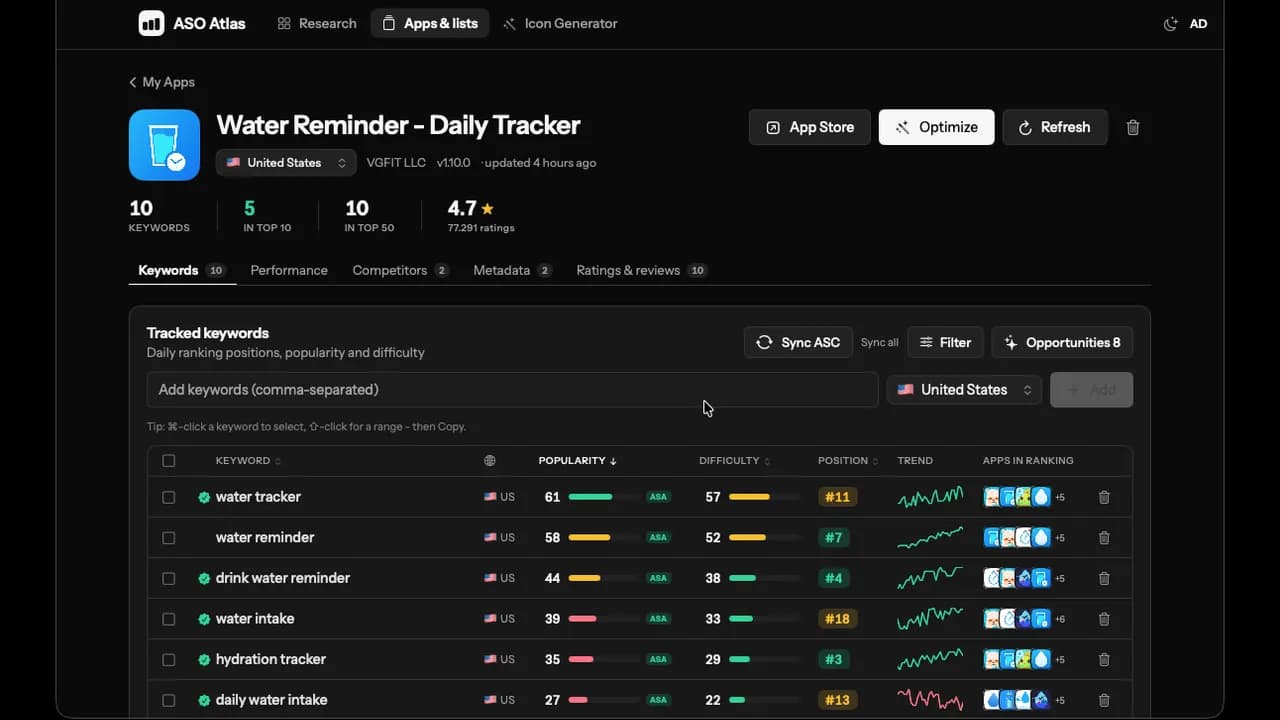
Task: Check the water reminder row checkbox
Action: click(x=168, y=538)
